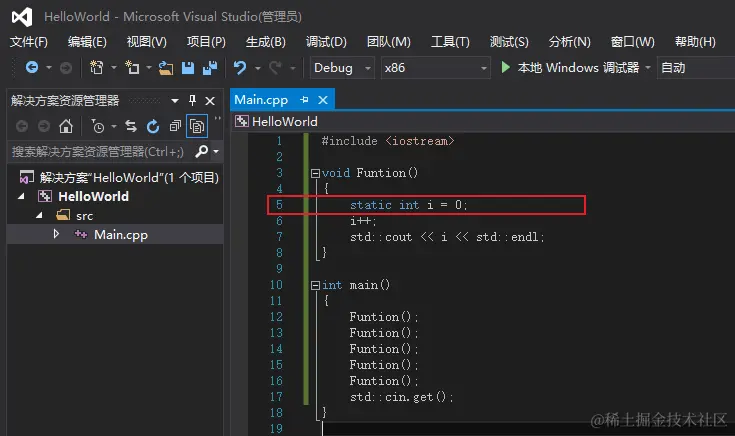The image size is (735, 436).
Task: Switch to the Main.cpp editor tab
Action: 261,100
